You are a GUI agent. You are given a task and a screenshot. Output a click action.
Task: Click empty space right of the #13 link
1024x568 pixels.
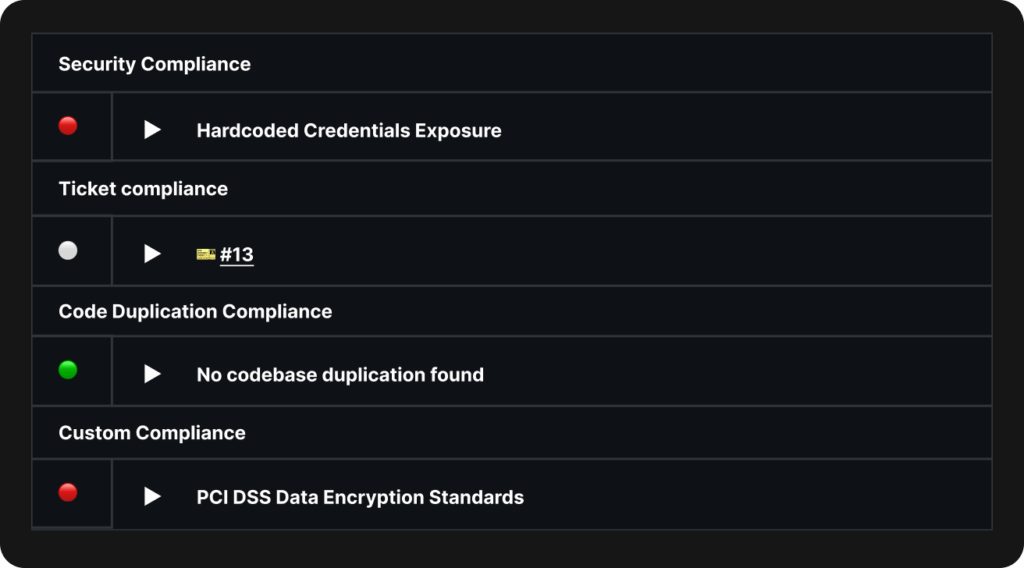[x=620, y=254]
